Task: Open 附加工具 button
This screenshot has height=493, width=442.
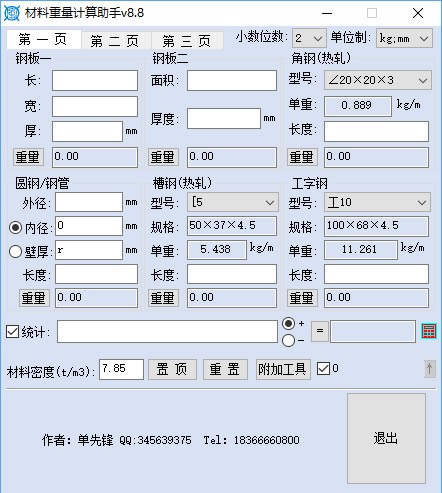Action: click(283, 369)
